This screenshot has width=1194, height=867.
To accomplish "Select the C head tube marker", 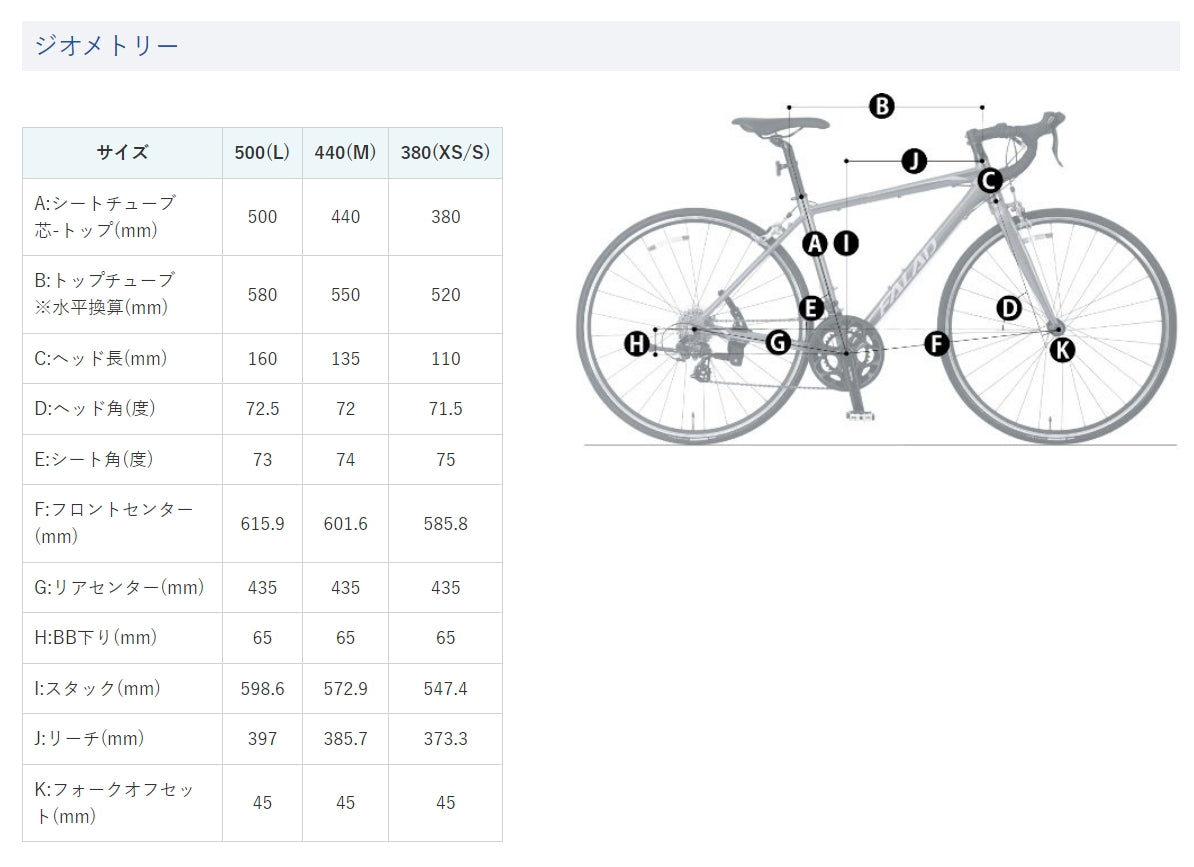I will click(x=988, y=181).
